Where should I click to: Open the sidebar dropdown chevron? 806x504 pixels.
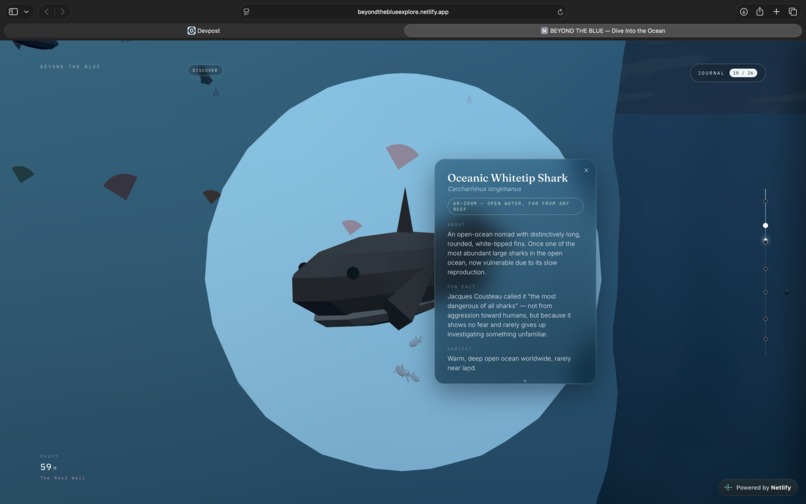tap(26, 12)
